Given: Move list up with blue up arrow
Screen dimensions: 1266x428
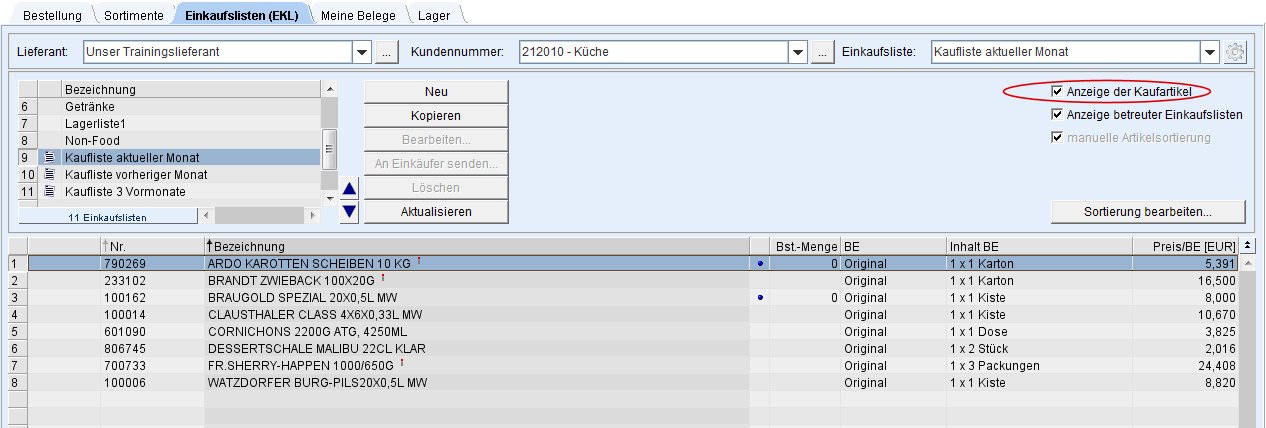Looking at the screenshot, I should pos(349,188).
